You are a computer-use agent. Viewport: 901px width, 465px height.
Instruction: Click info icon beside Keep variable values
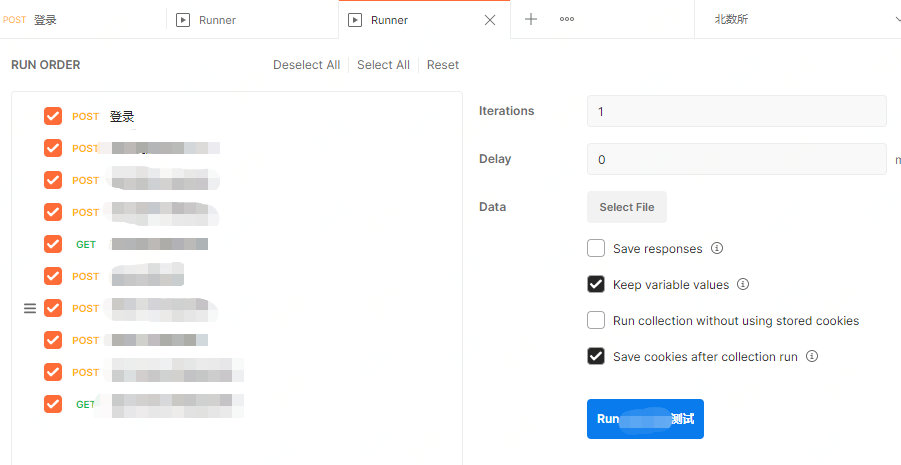[743, 284]
